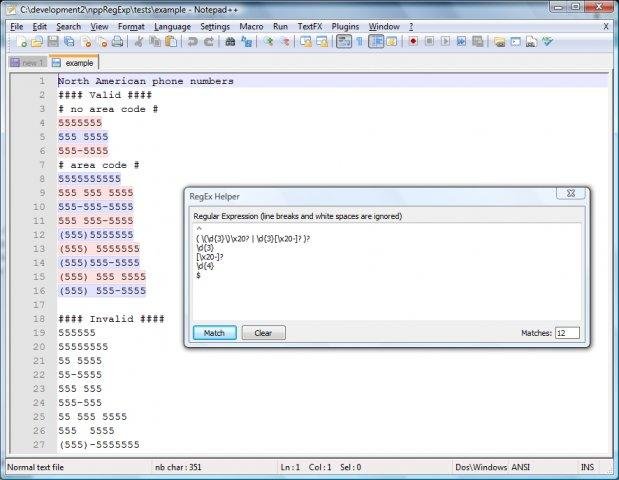
Task: Click the Clear button in RegEx Helper
Action: (263, 333)
